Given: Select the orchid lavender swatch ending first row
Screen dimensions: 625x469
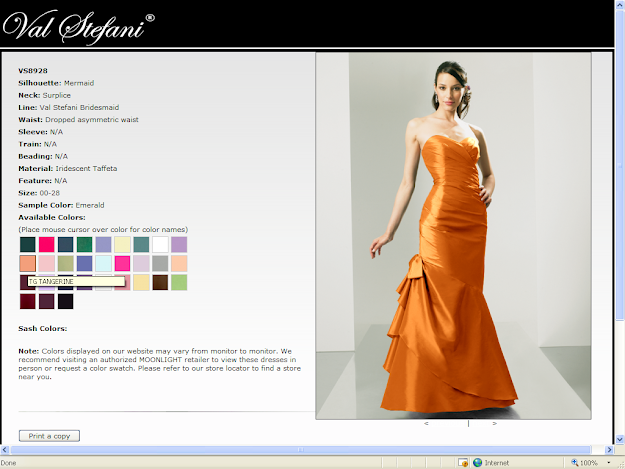Looking at the screenshot, I should tap(179, 244).
